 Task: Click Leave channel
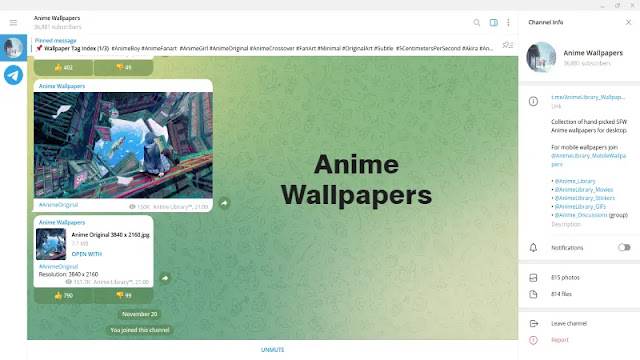(569, 323)
